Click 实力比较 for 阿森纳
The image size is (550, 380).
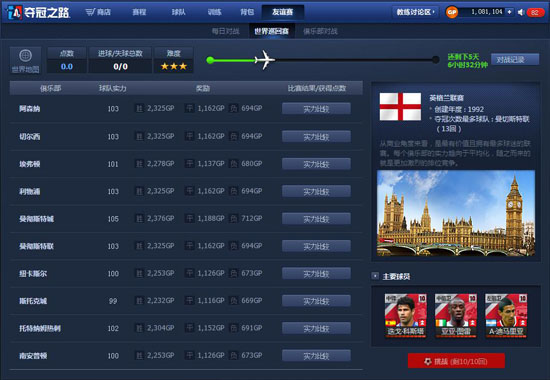pyautogui.click(x=316, y=109)
